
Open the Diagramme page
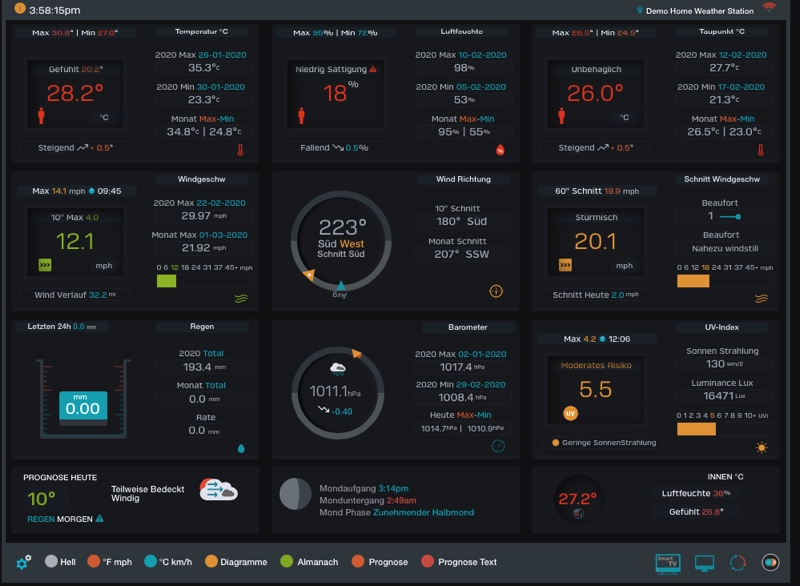[x=237, y=562]
